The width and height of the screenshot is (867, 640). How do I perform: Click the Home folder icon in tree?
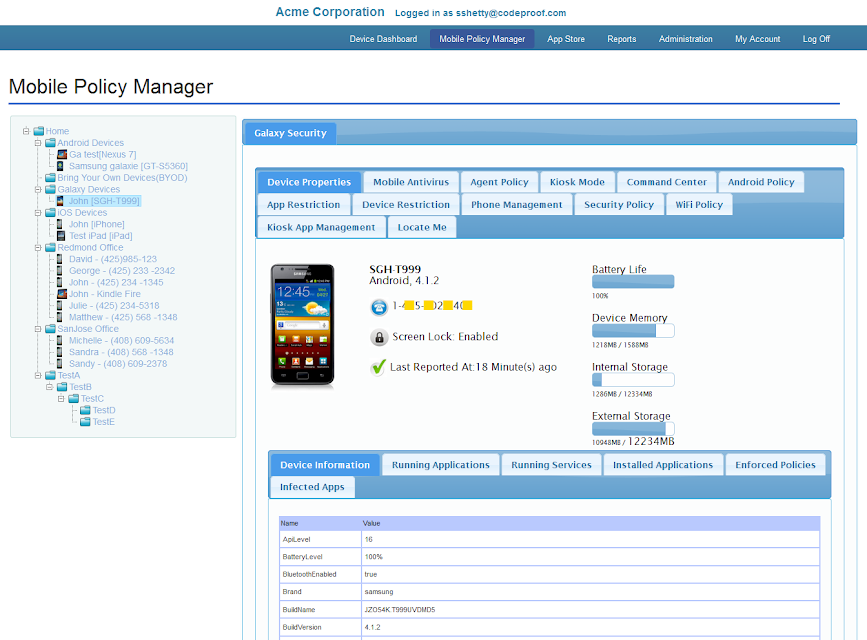pyautogui.click(x=39, y=131)
